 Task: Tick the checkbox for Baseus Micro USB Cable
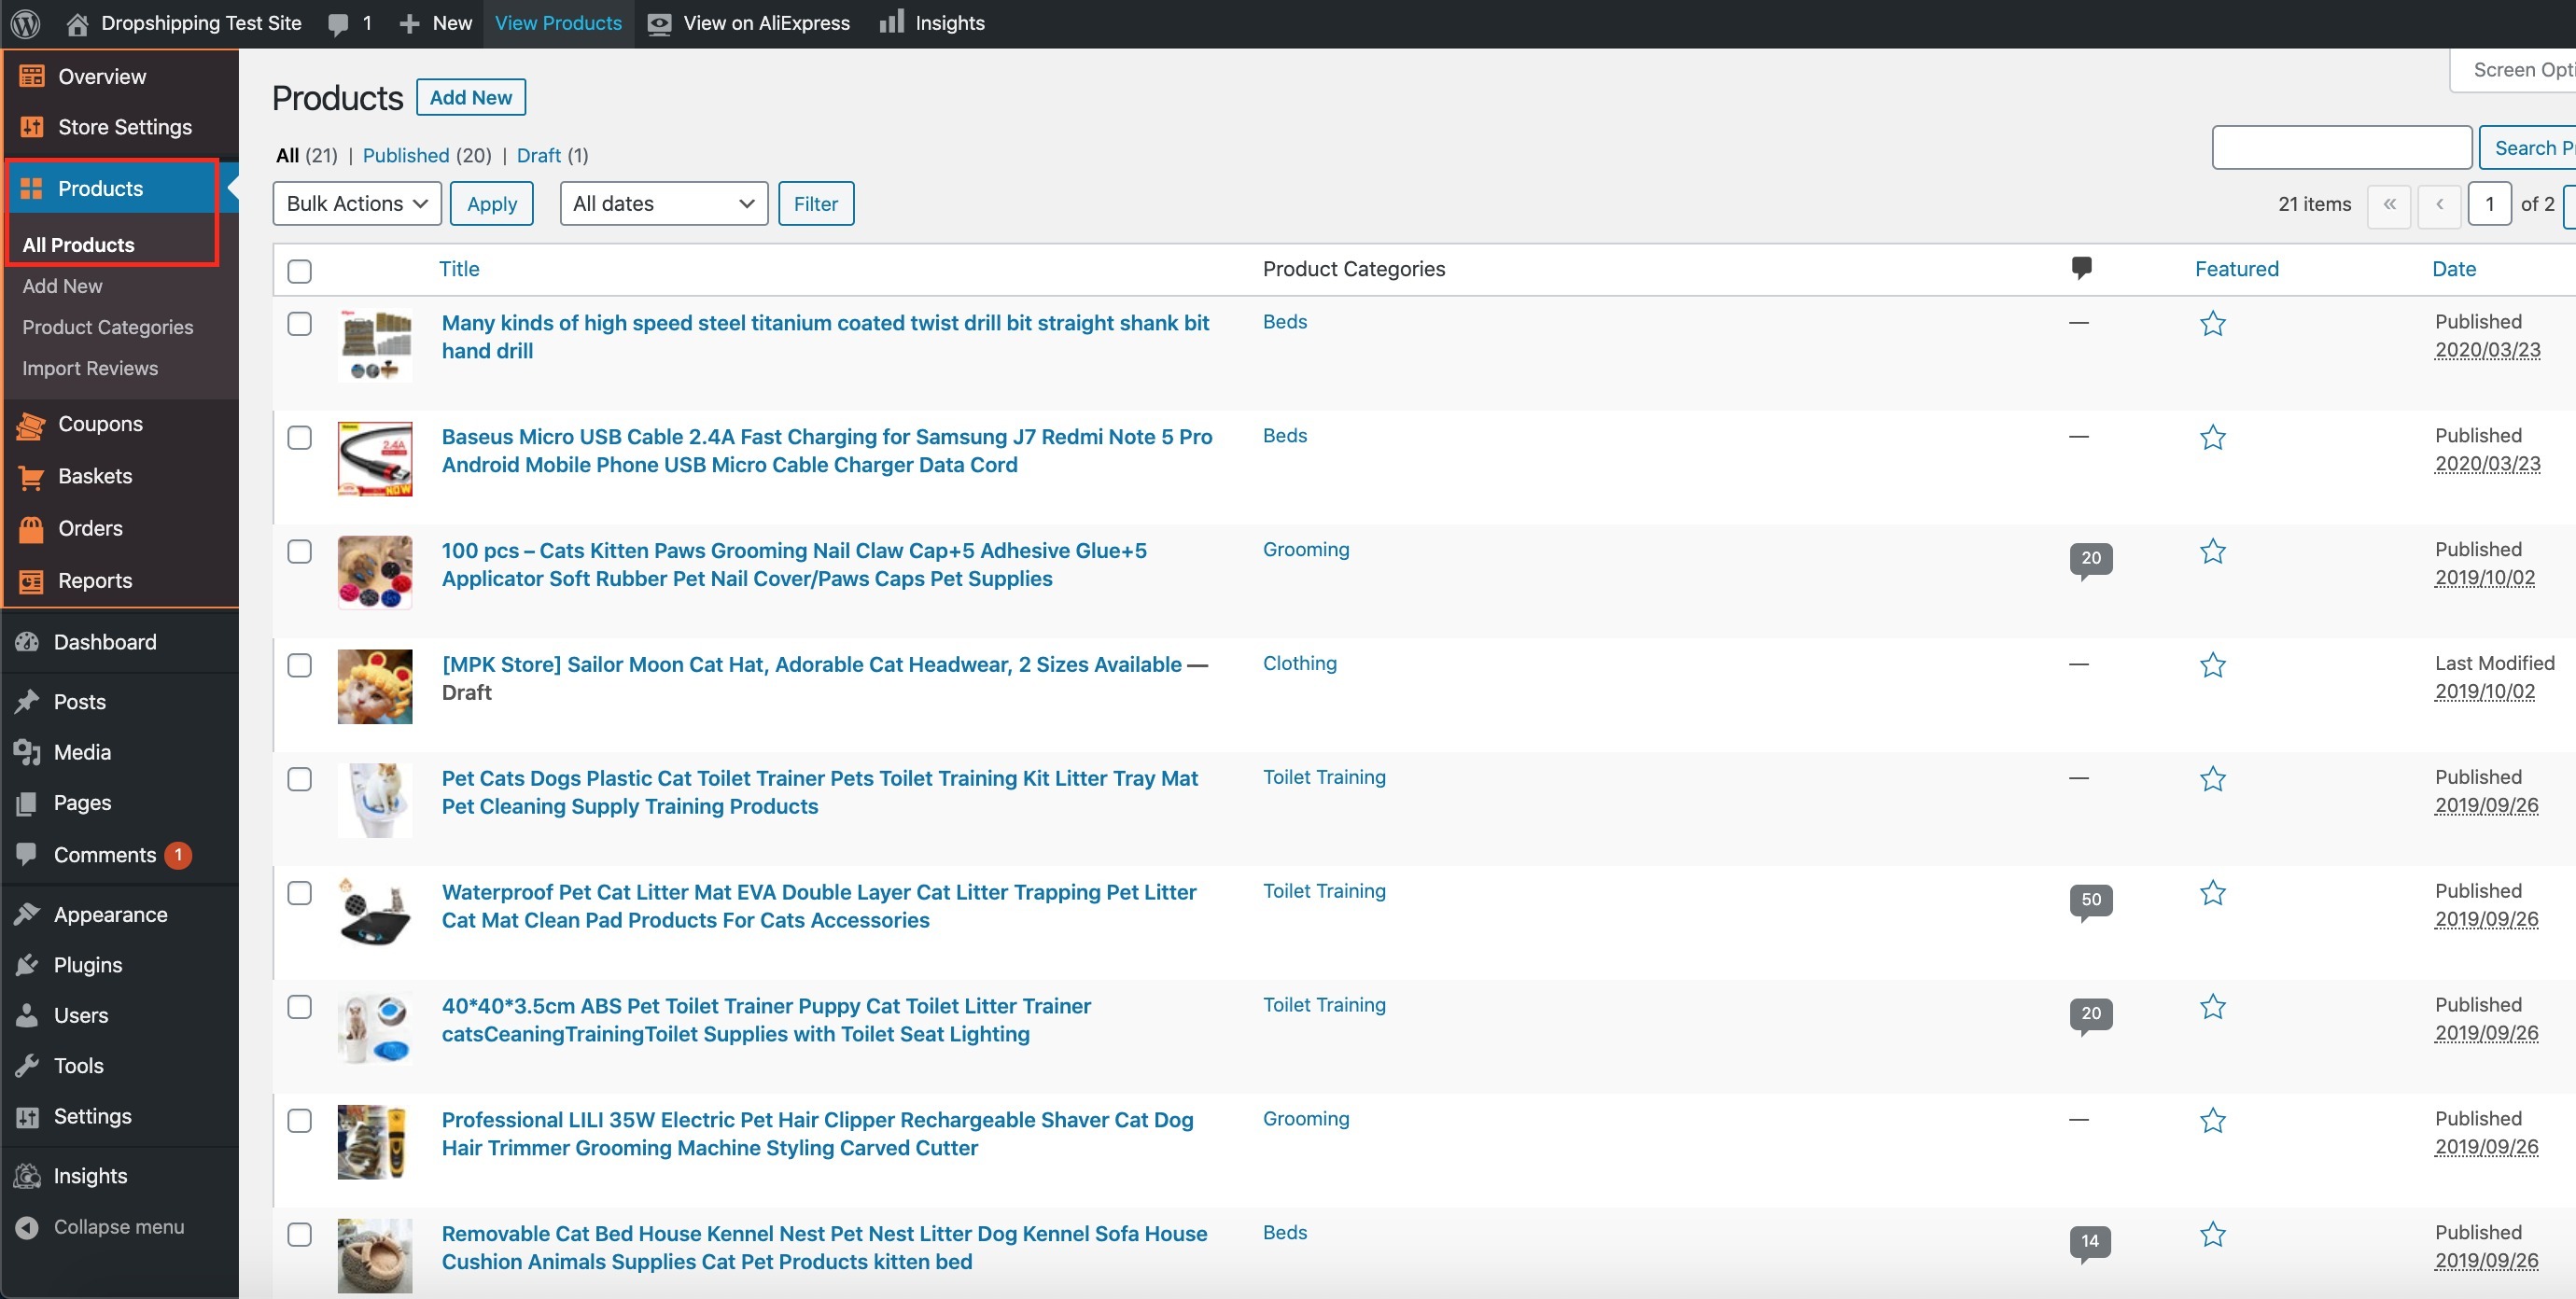tap(299, 437)
